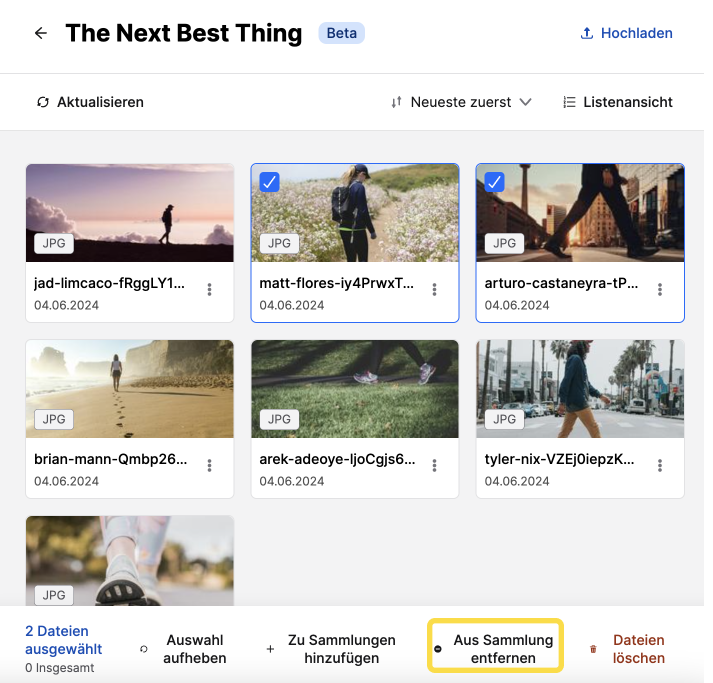Open the tyler-nix street crossing thumbnail
713x683 pixels.
point(580,389)
